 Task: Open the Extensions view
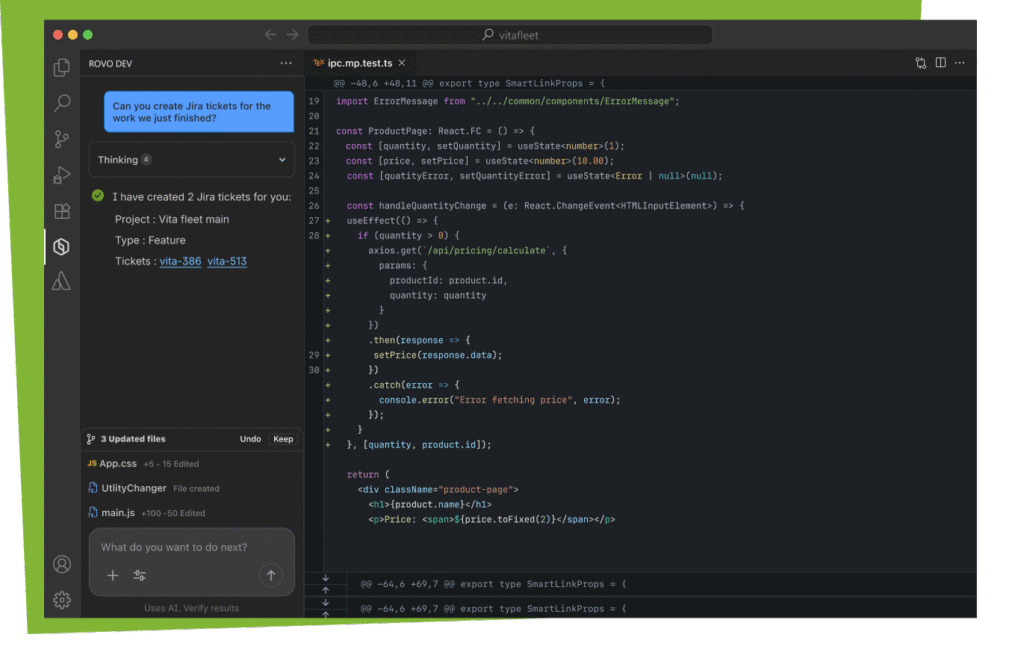tap(62, 211)
